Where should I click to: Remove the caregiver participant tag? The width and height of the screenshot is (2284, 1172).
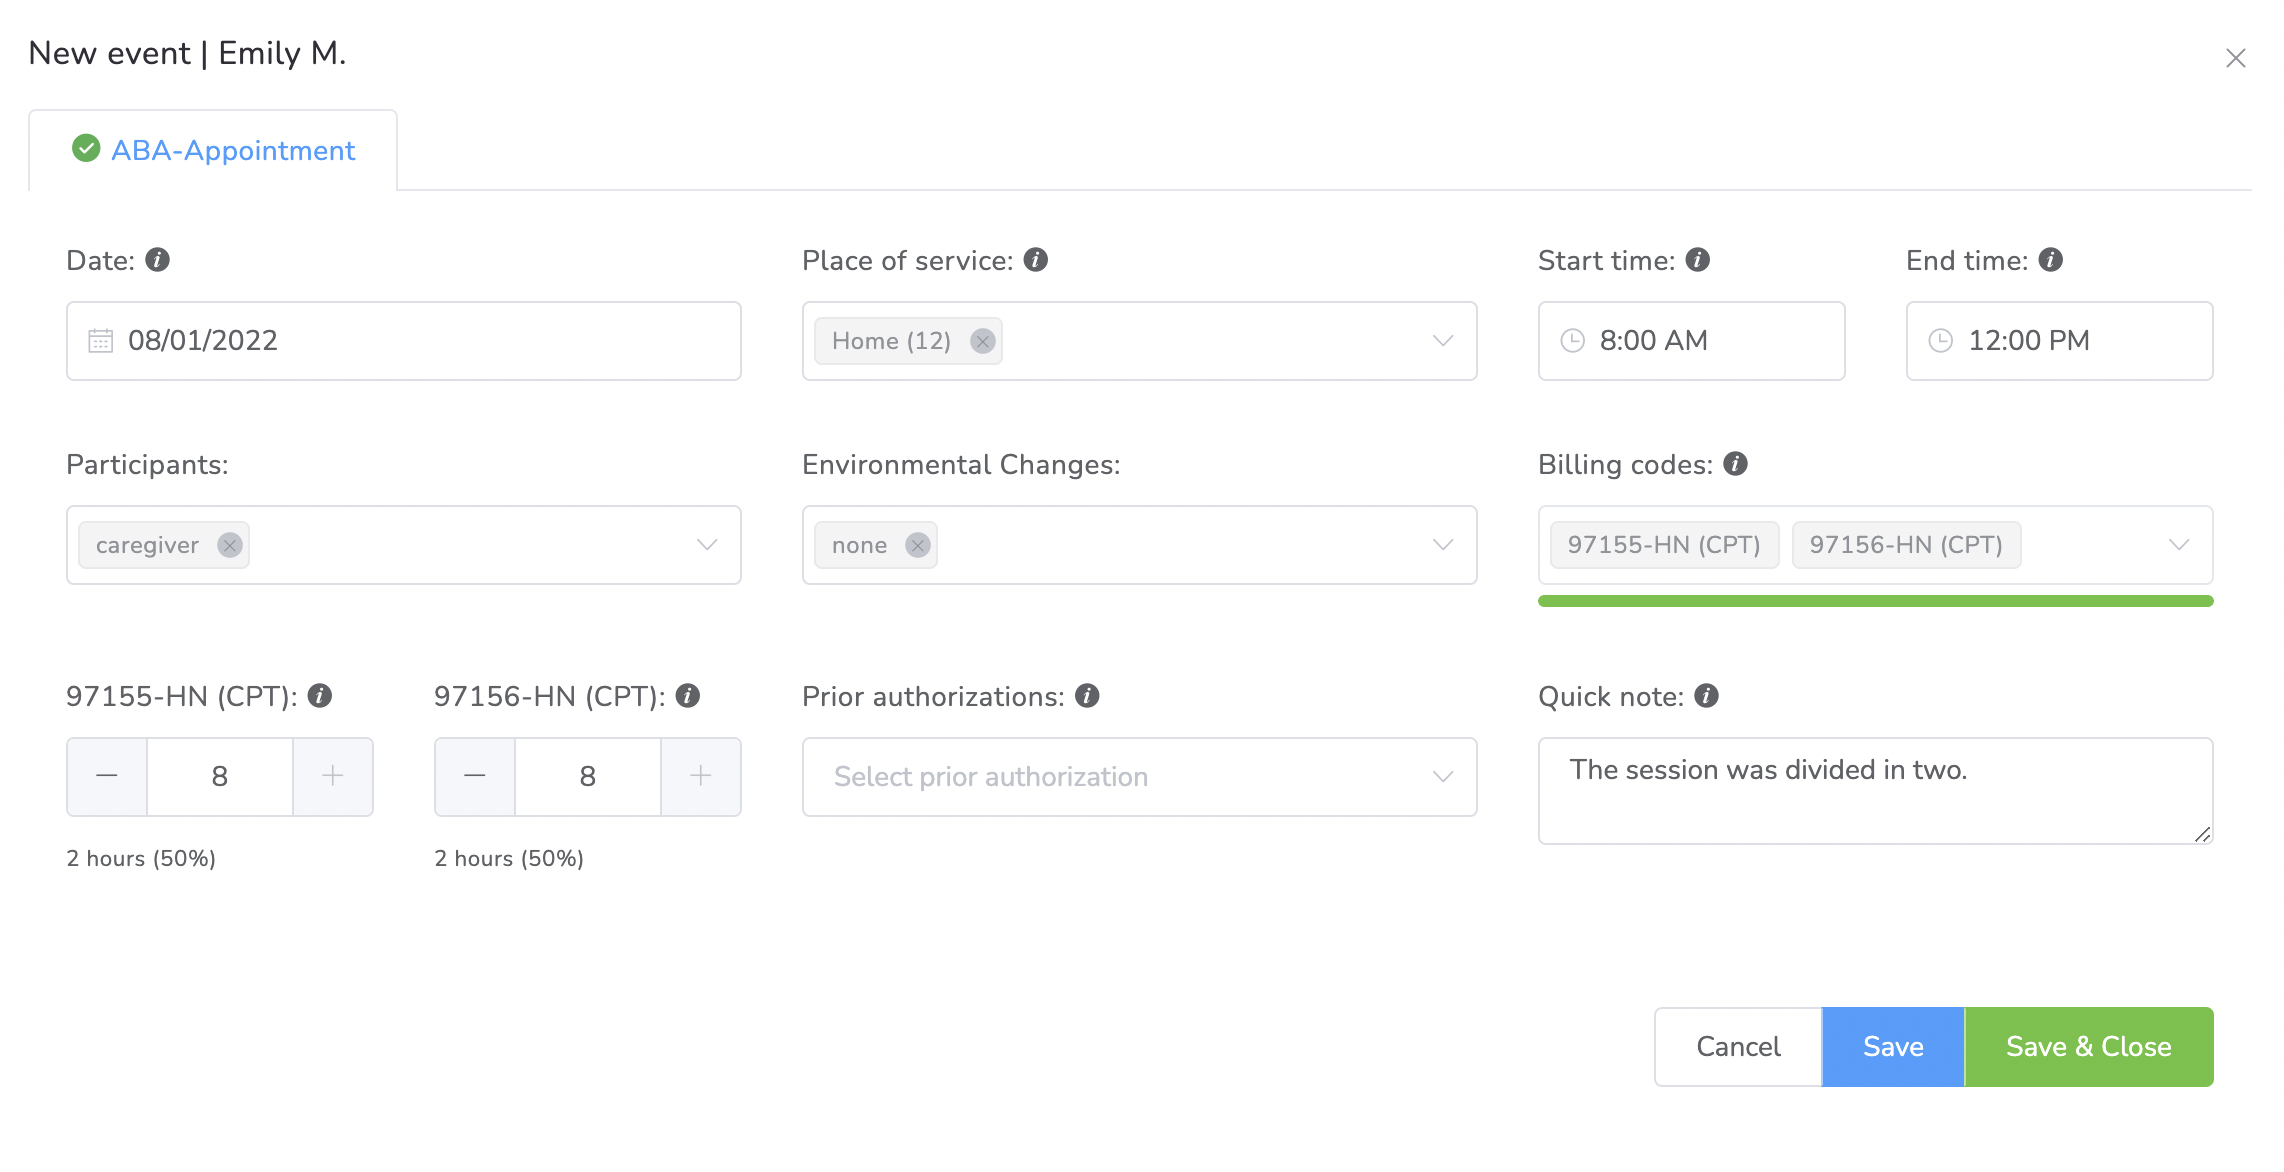pos(230,545)
